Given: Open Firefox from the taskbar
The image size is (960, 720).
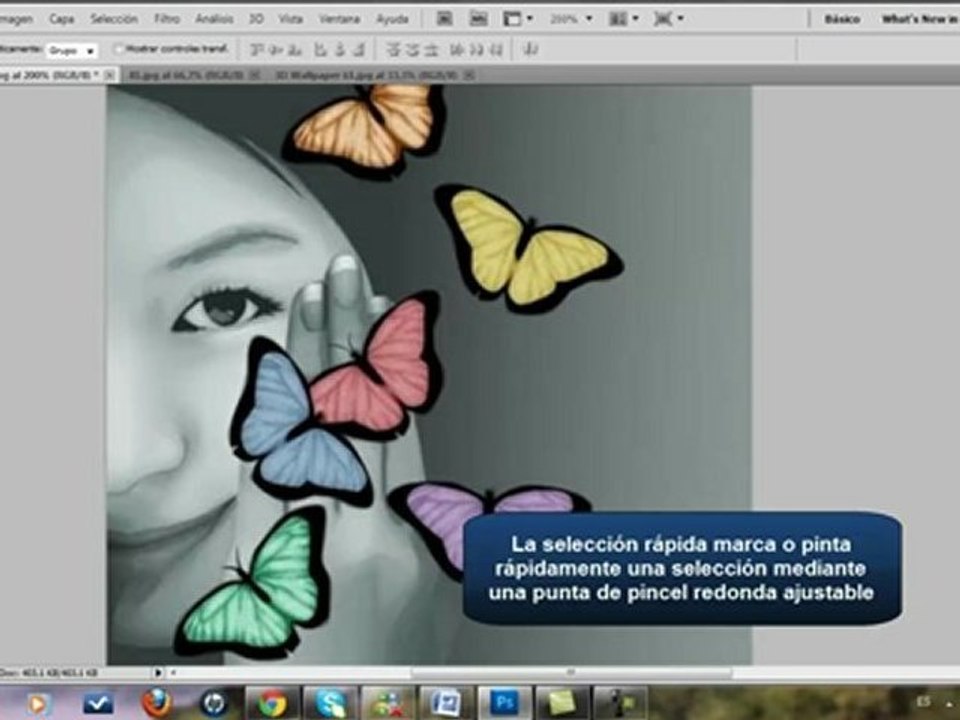Looking at the screenshot, I should coord(156,703).
